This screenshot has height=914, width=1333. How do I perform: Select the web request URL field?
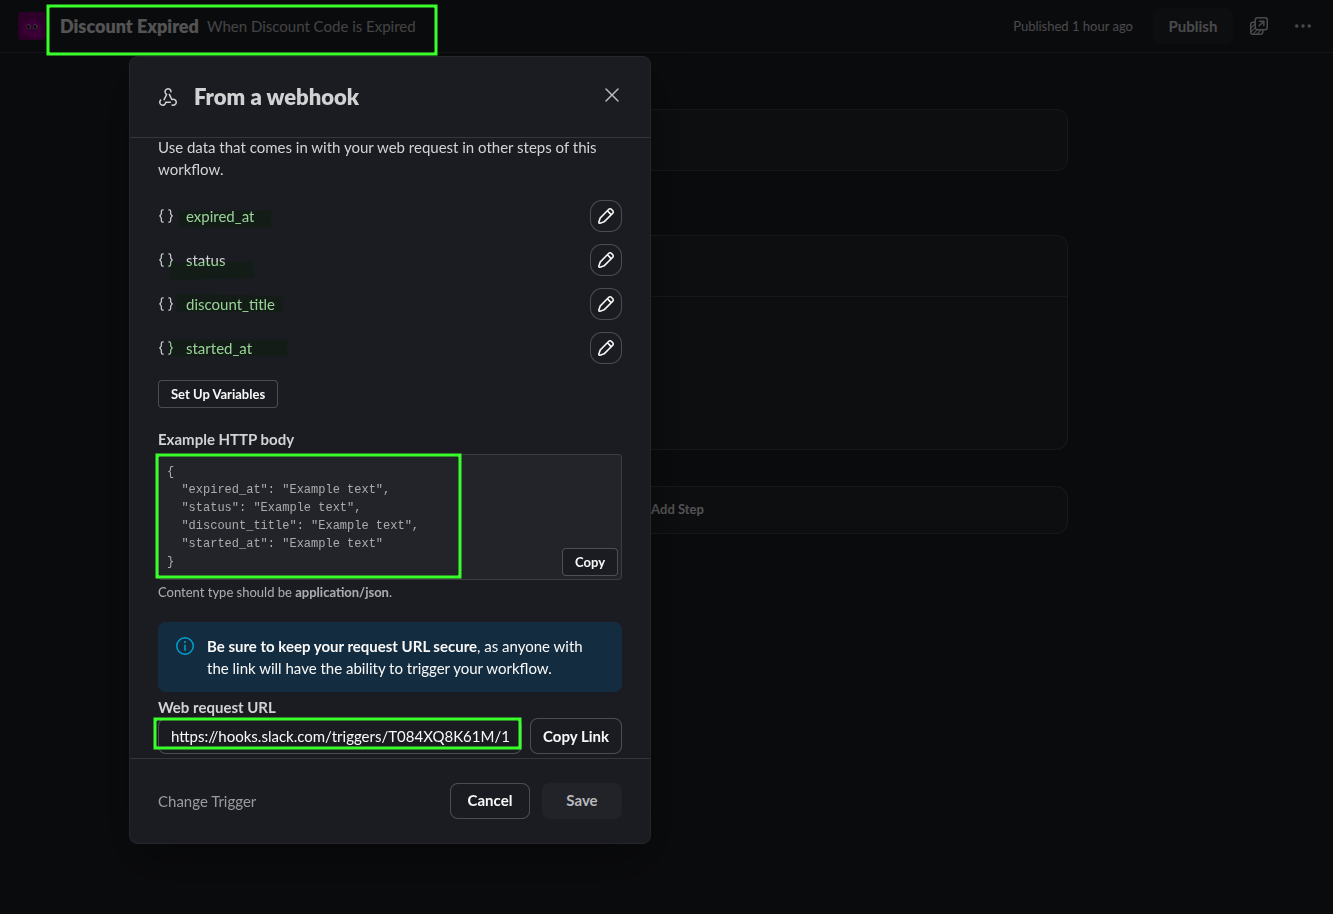coord(339,736)
